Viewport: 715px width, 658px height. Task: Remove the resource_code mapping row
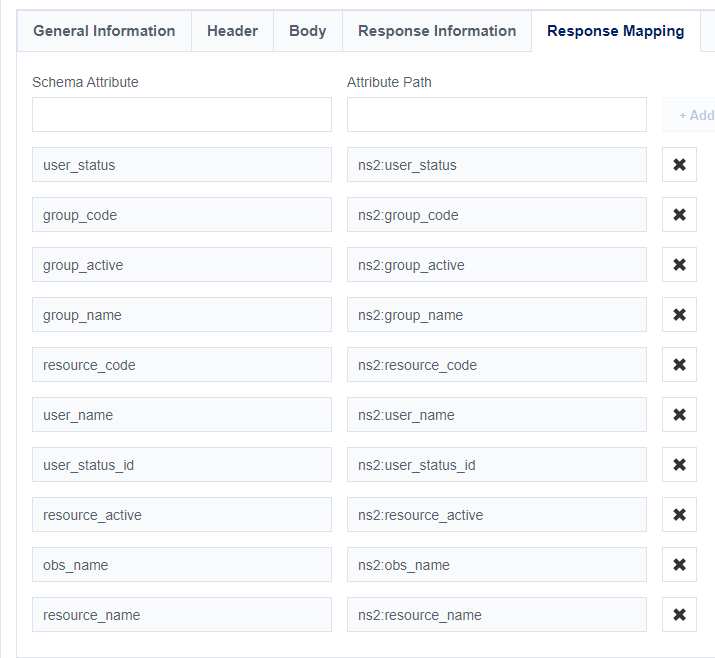pos(679,365)
